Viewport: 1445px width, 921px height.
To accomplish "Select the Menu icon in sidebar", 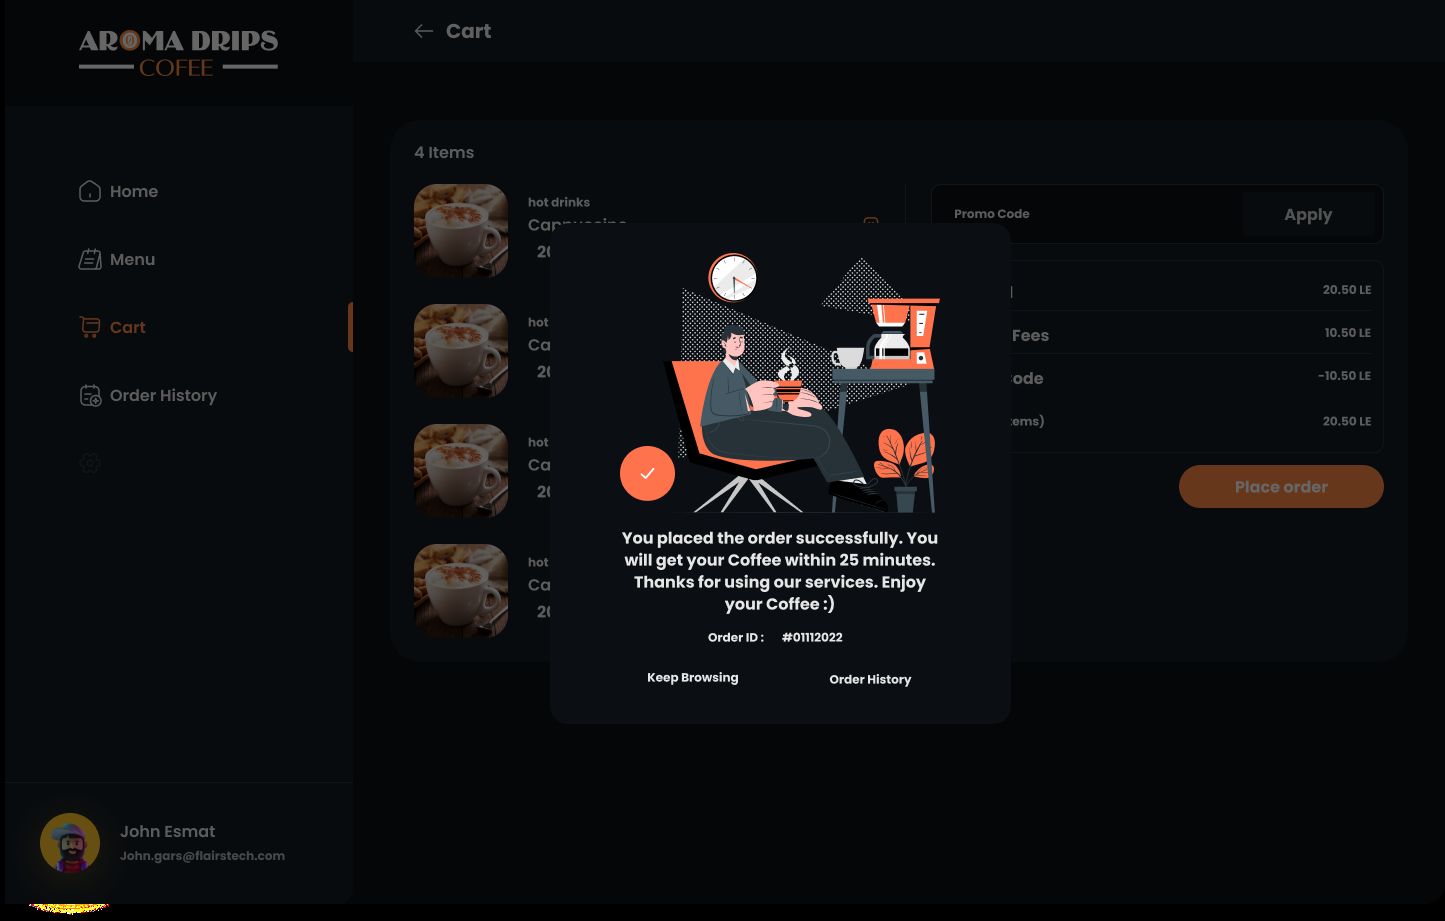I will (90, 259).
